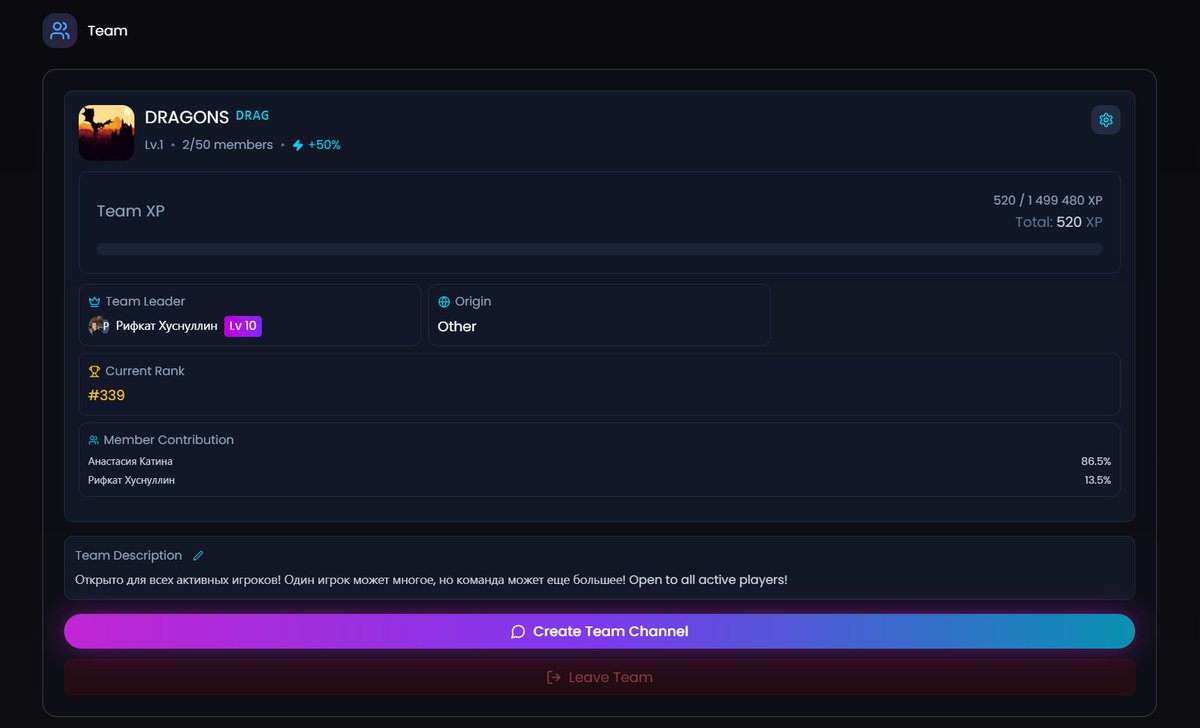The height and width of the screenshot is (728, 1200).
Task: Click the lightning bolt boost icon
Action: pos(297,145)
